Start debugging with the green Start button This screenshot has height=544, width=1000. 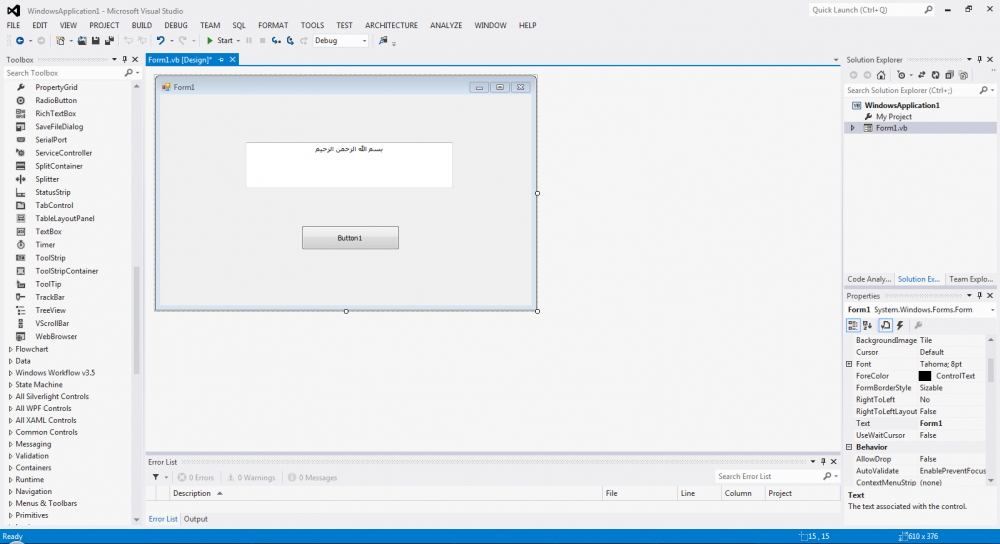(x=220, y=41)
